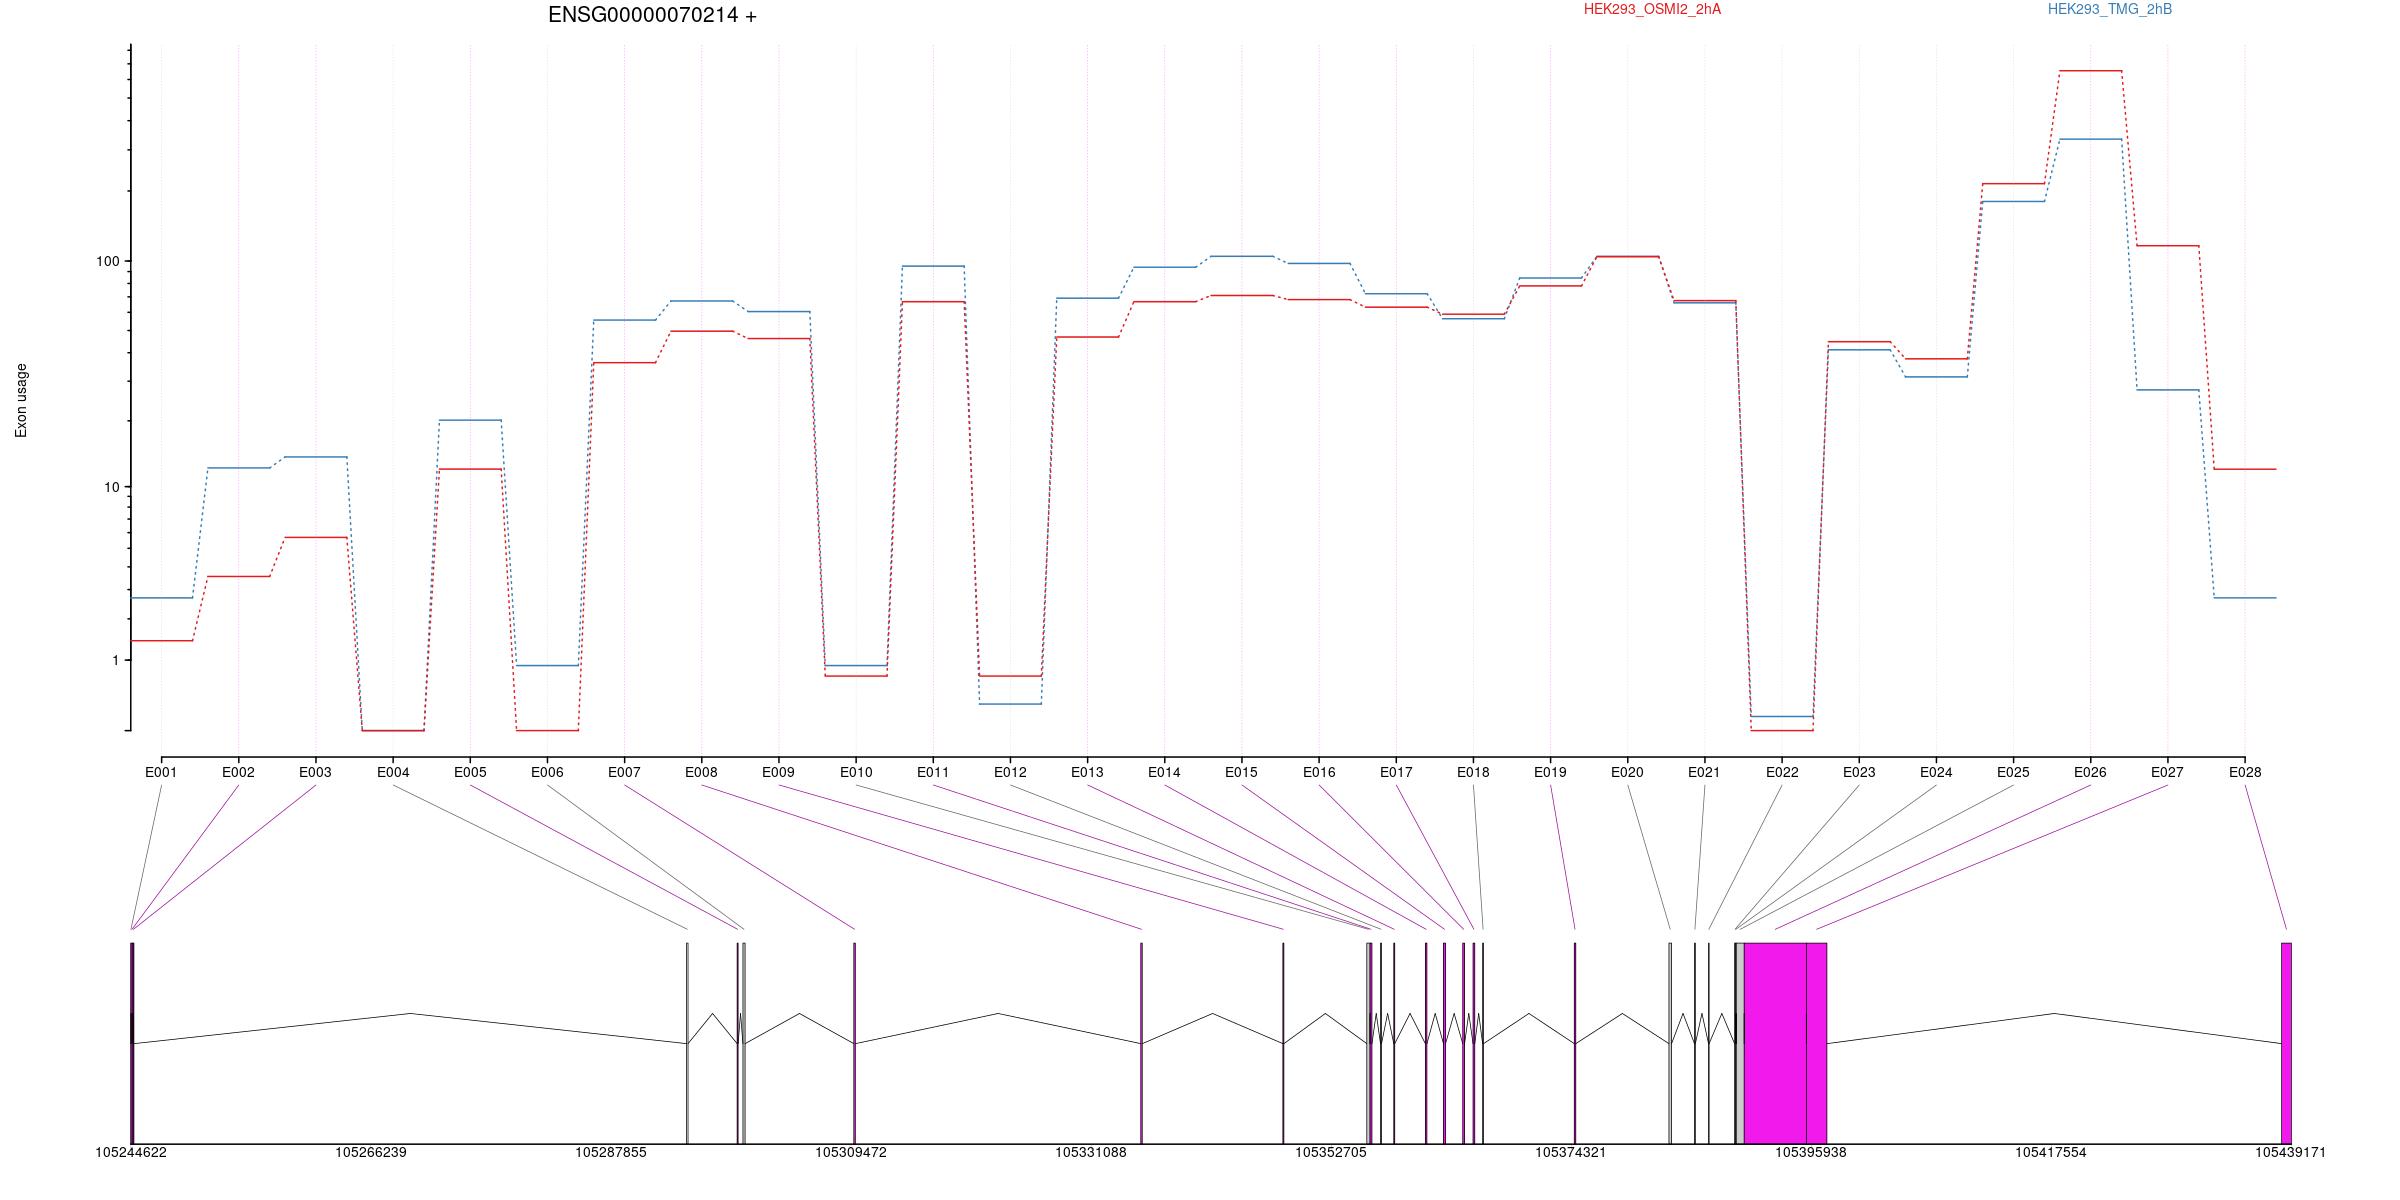This screenshot has height=1200, width=2400.
Task: Click the y-axis tick label 1
Action: tap(115, 660)
